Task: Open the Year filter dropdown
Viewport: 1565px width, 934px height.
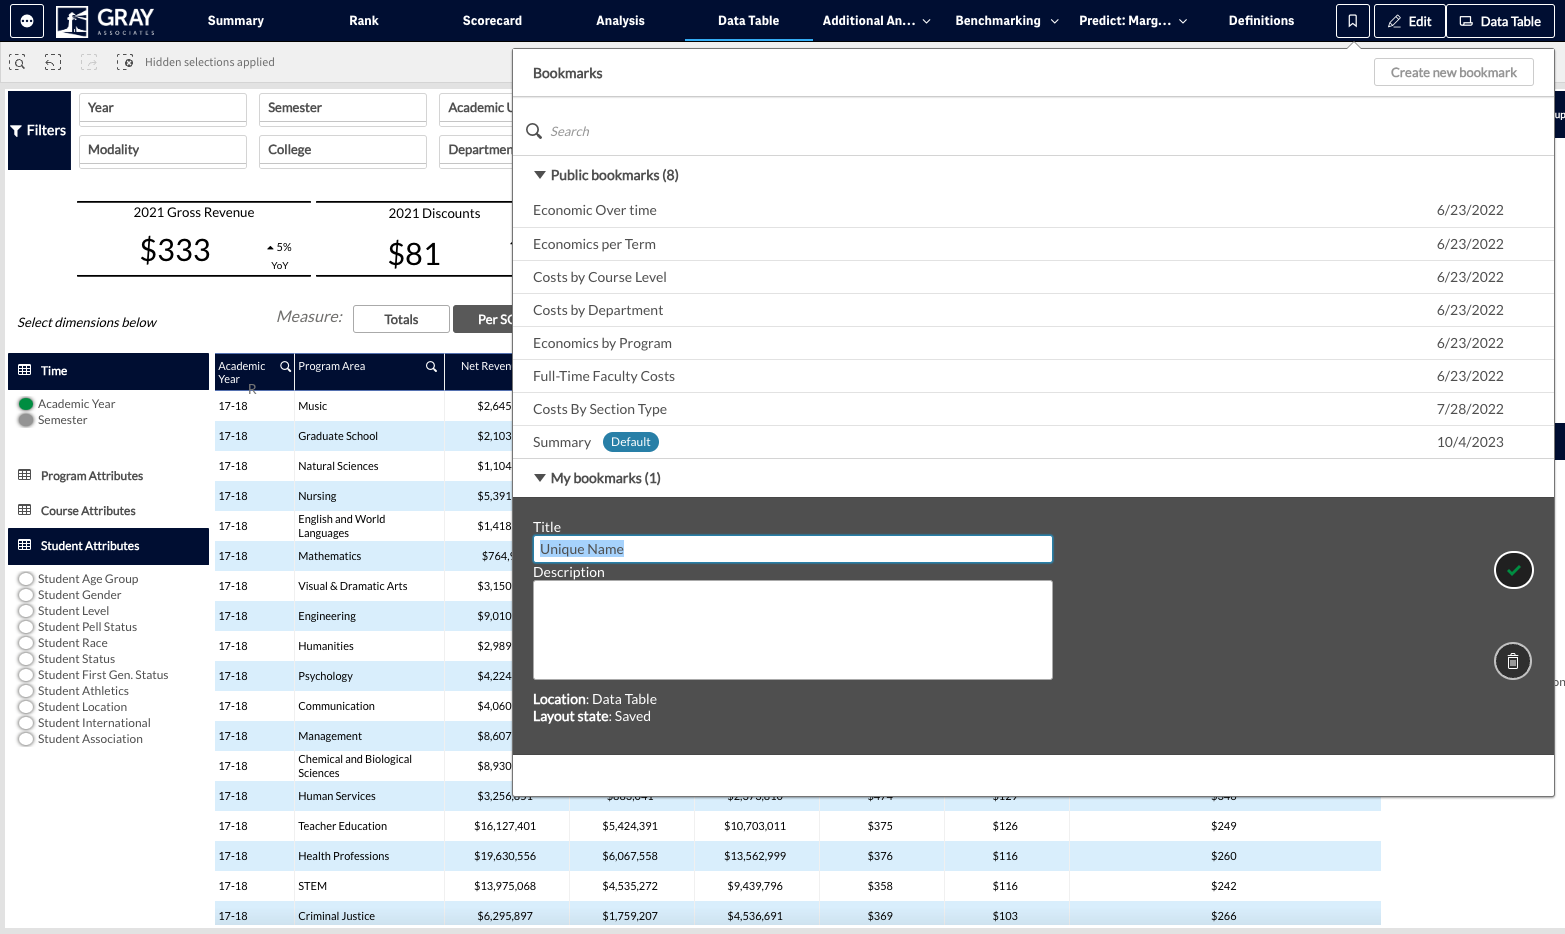Action: coord(163,108)
